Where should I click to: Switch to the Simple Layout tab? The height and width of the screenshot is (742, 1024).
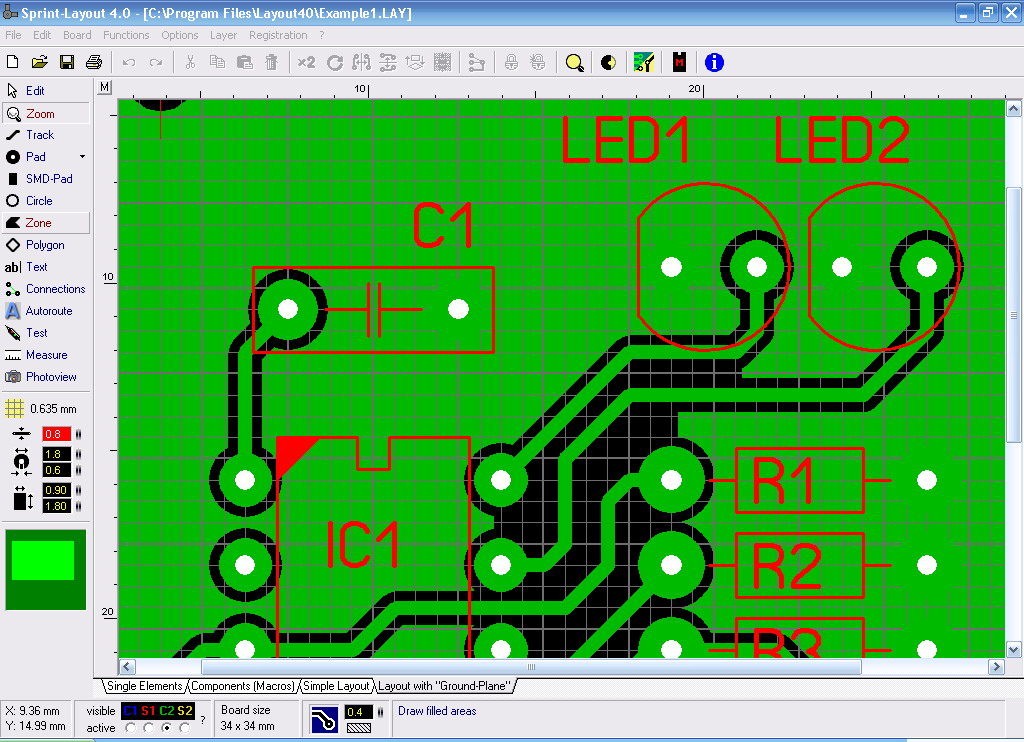click(337, 686)
